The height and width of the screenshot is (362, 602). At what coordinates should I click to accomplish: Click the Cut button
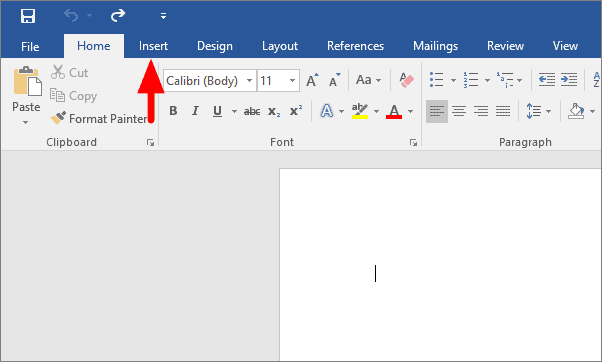point(69,72)
